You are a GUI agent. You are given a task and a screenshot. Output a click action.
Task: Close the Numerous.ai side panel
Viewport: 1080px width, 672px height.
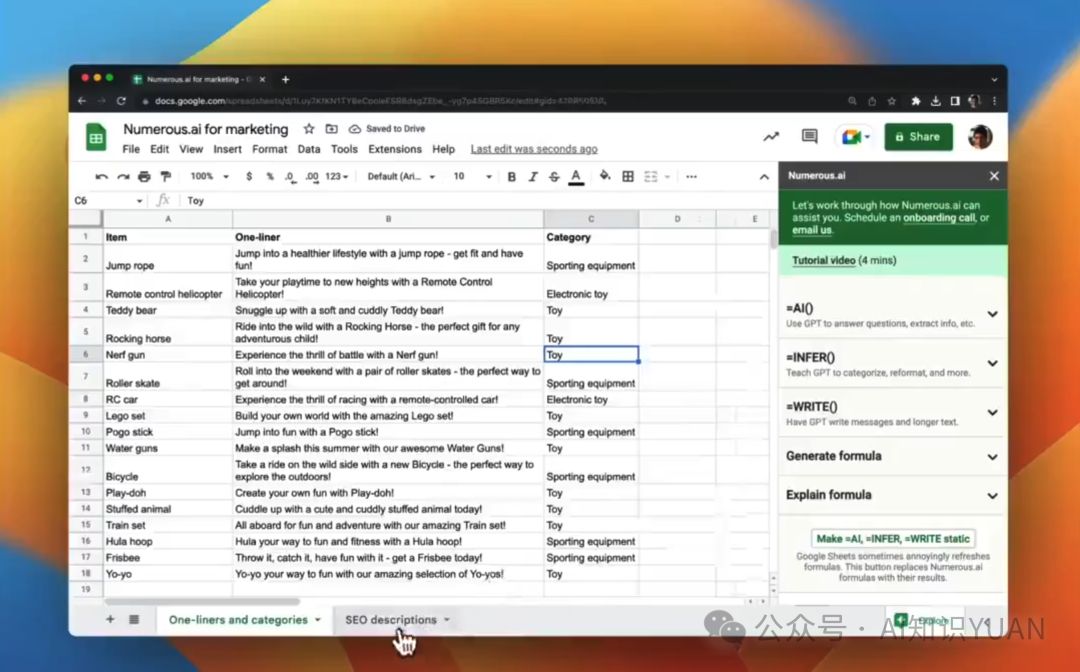point(994,176)
